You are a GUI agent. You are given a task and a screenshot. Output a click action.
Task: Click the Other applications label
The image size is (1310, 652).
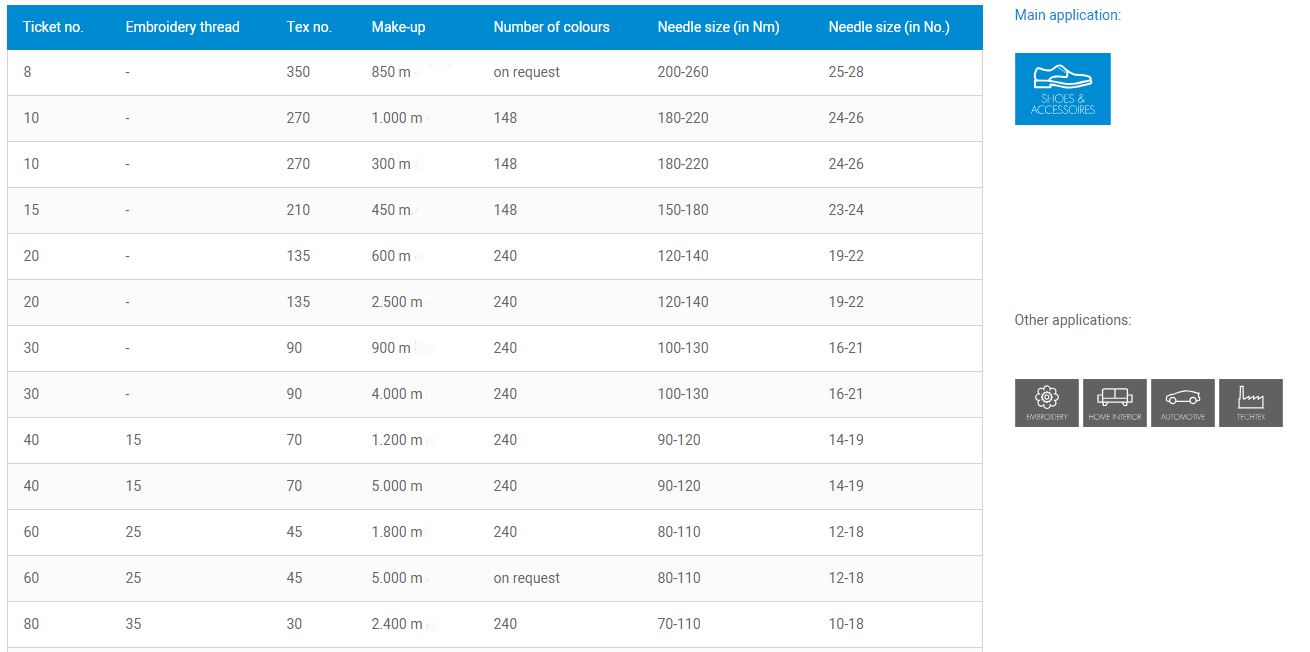[x=1073, y=320]
